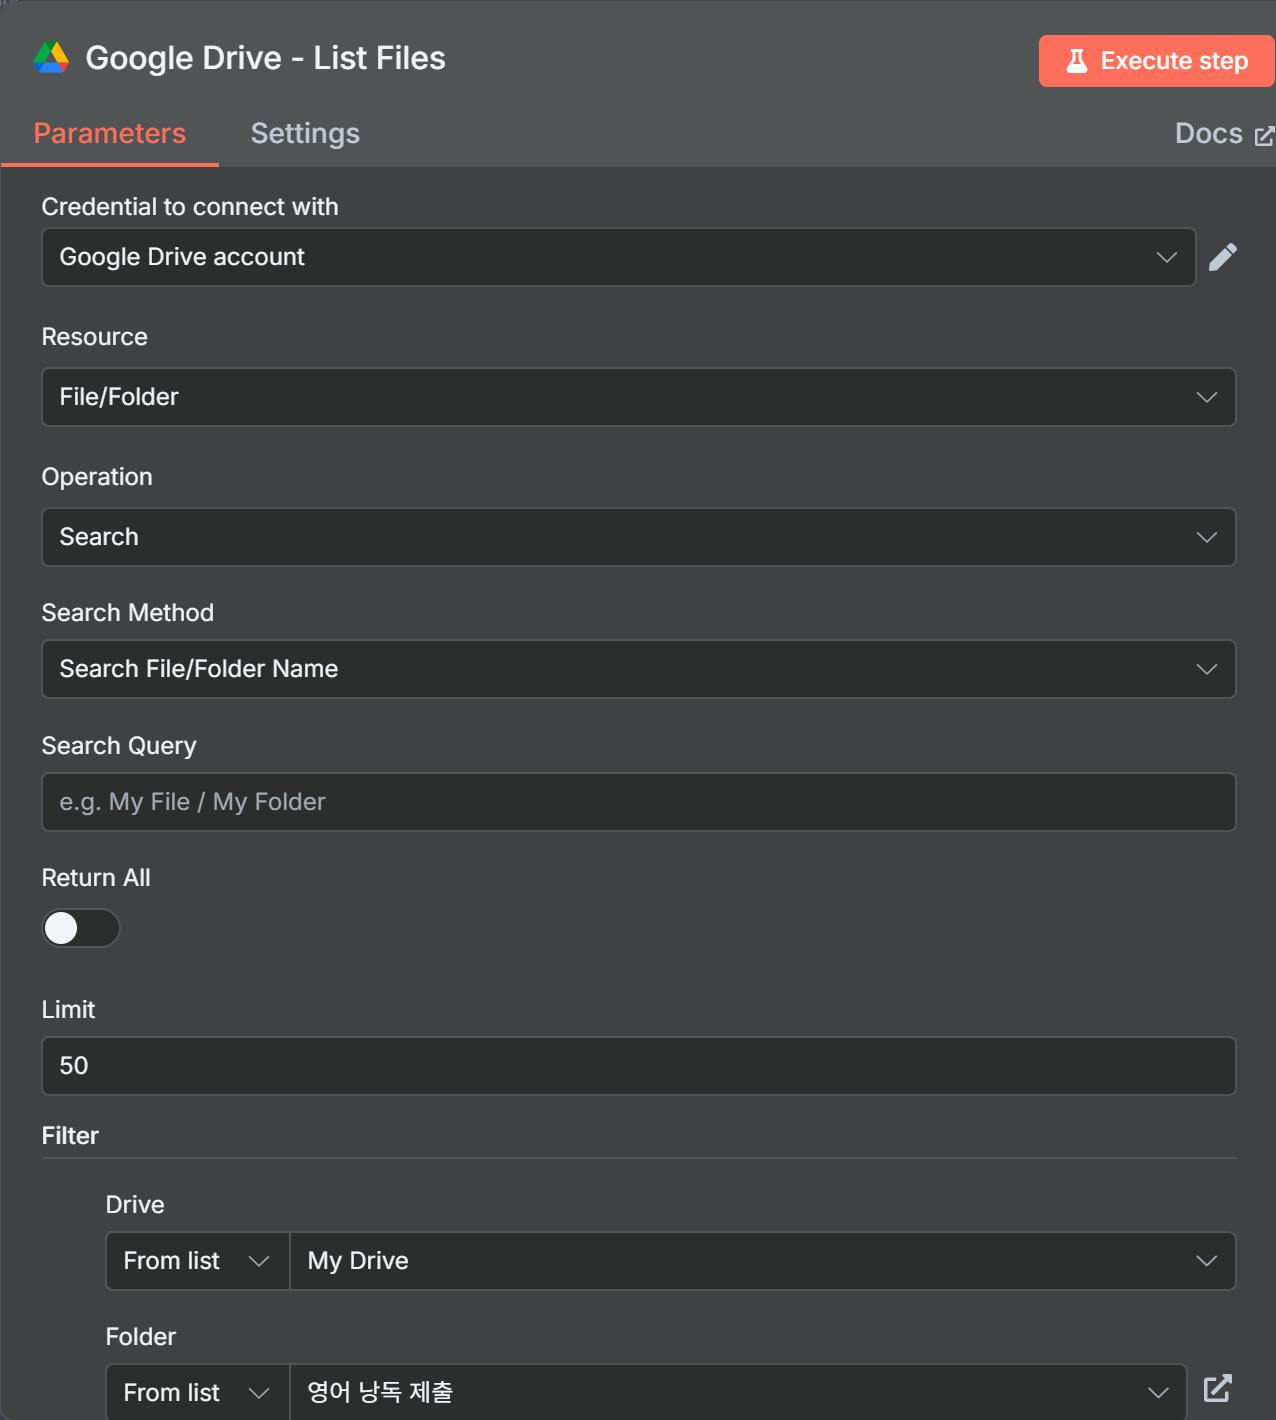This screenshot has height=1420, width=1276.
Task: Open the Operation Search dropdown
Action: [638, 537]
